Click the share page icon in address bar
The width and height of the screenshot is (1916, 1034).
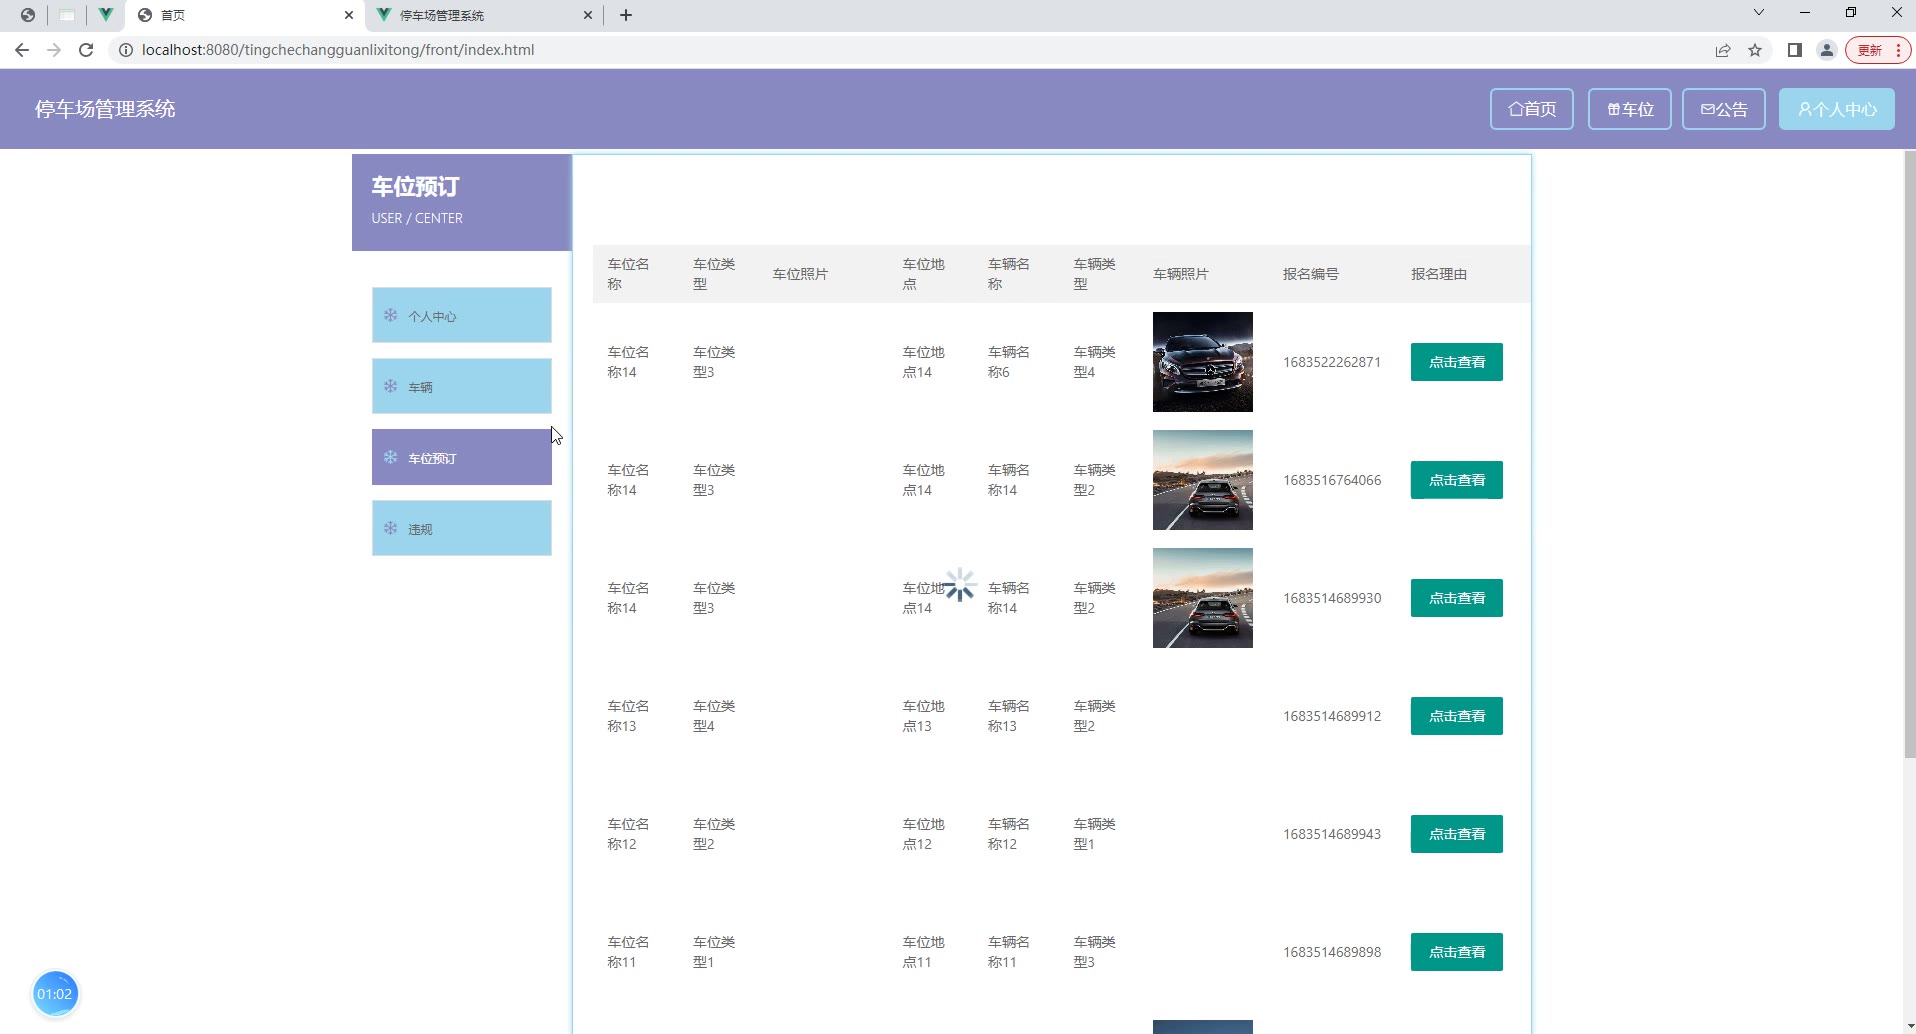[x=1723, y=50]
